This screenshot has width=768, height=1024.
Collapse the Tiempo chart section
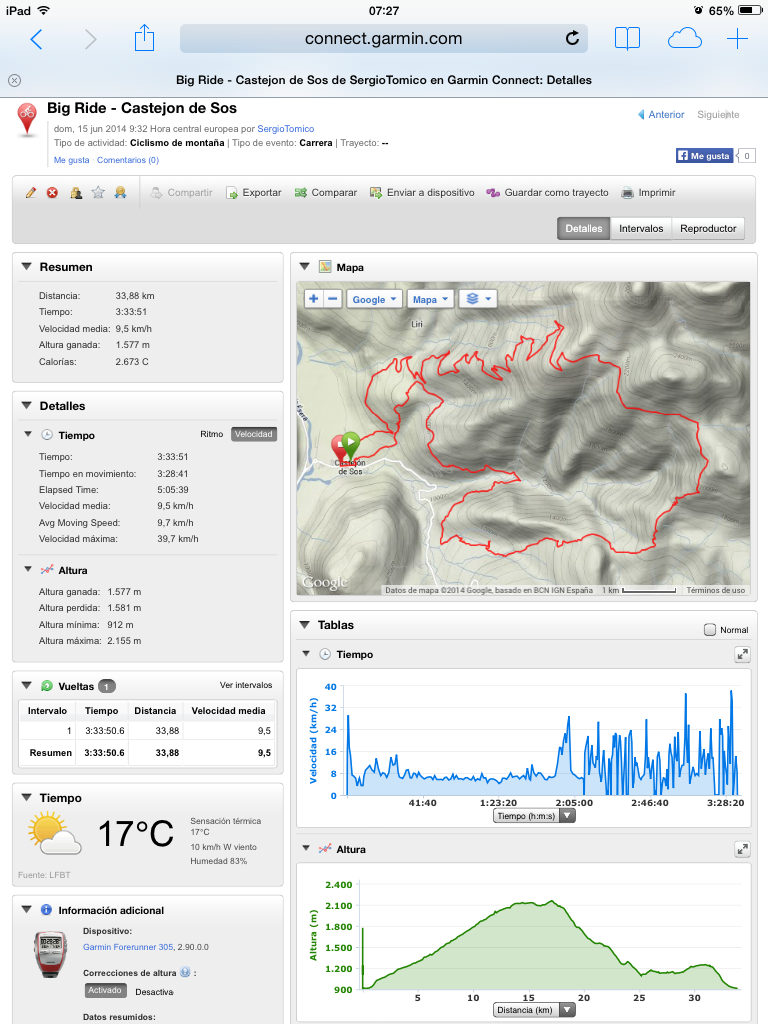(x=306, y=654)
